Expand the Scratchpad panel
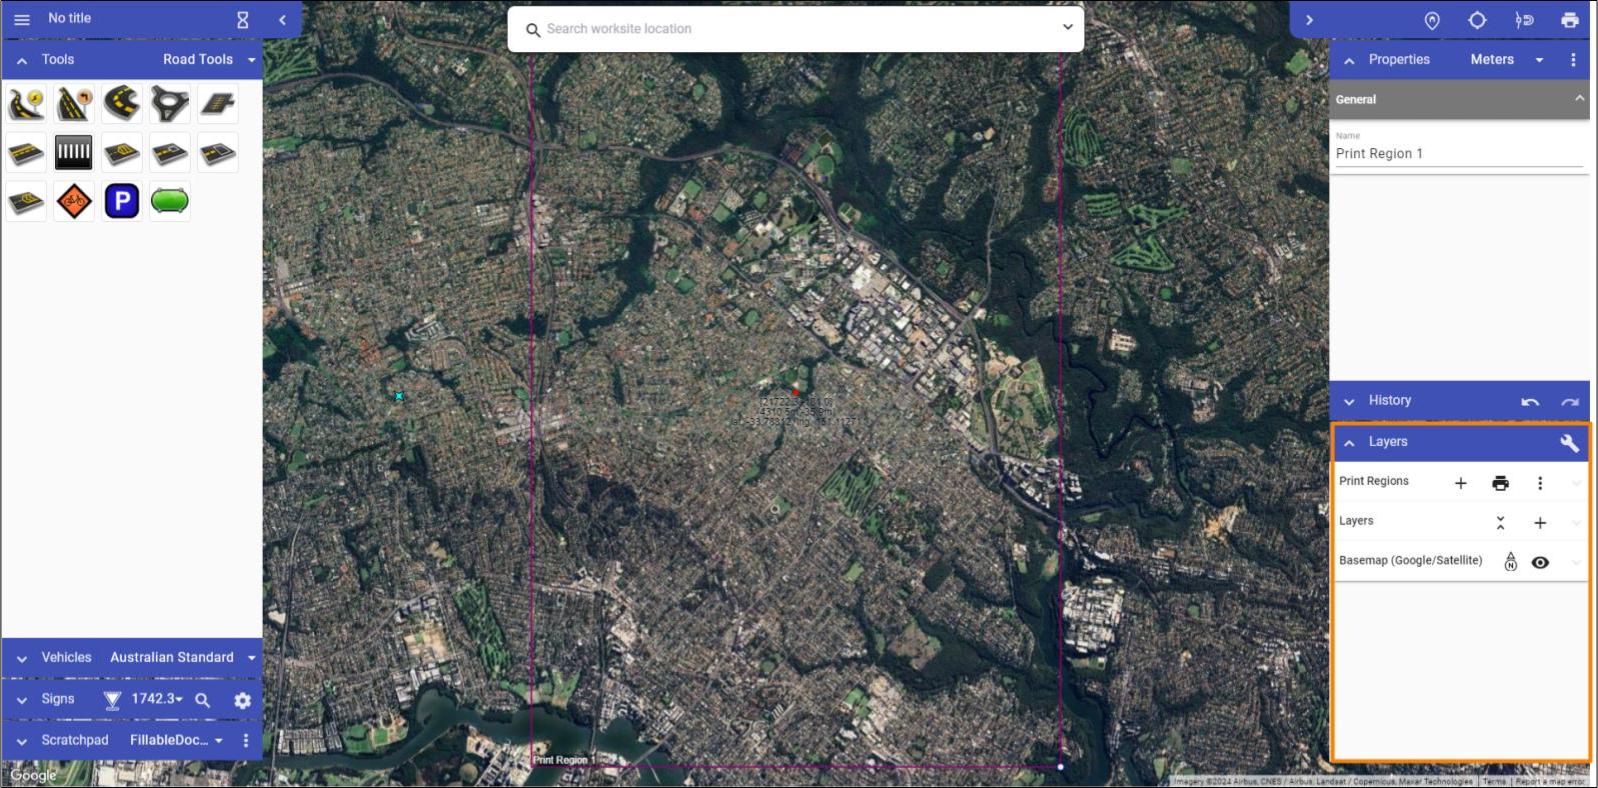 coord(22,741)
